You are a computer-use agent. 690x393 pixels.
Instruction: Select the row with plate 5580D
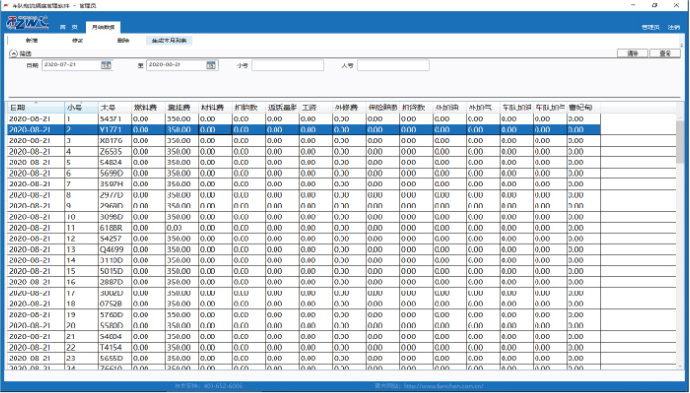pyautogui.click(x=304, y=326)
